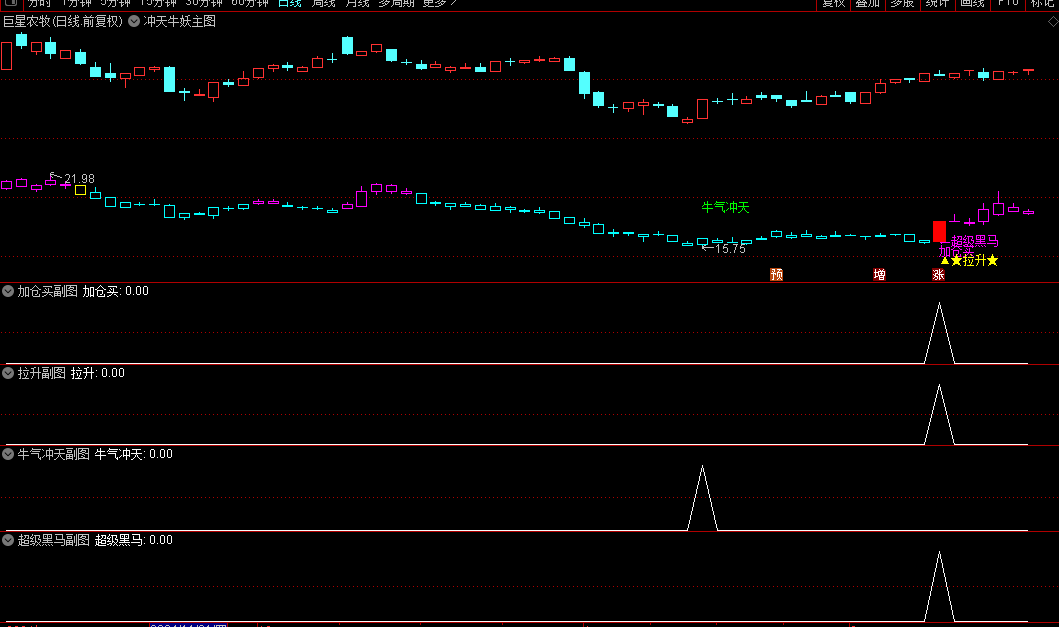The width and height of the screenshot is (1059, 627).
Task: Open the F10 company info button
Action: tap(1008, 3)
